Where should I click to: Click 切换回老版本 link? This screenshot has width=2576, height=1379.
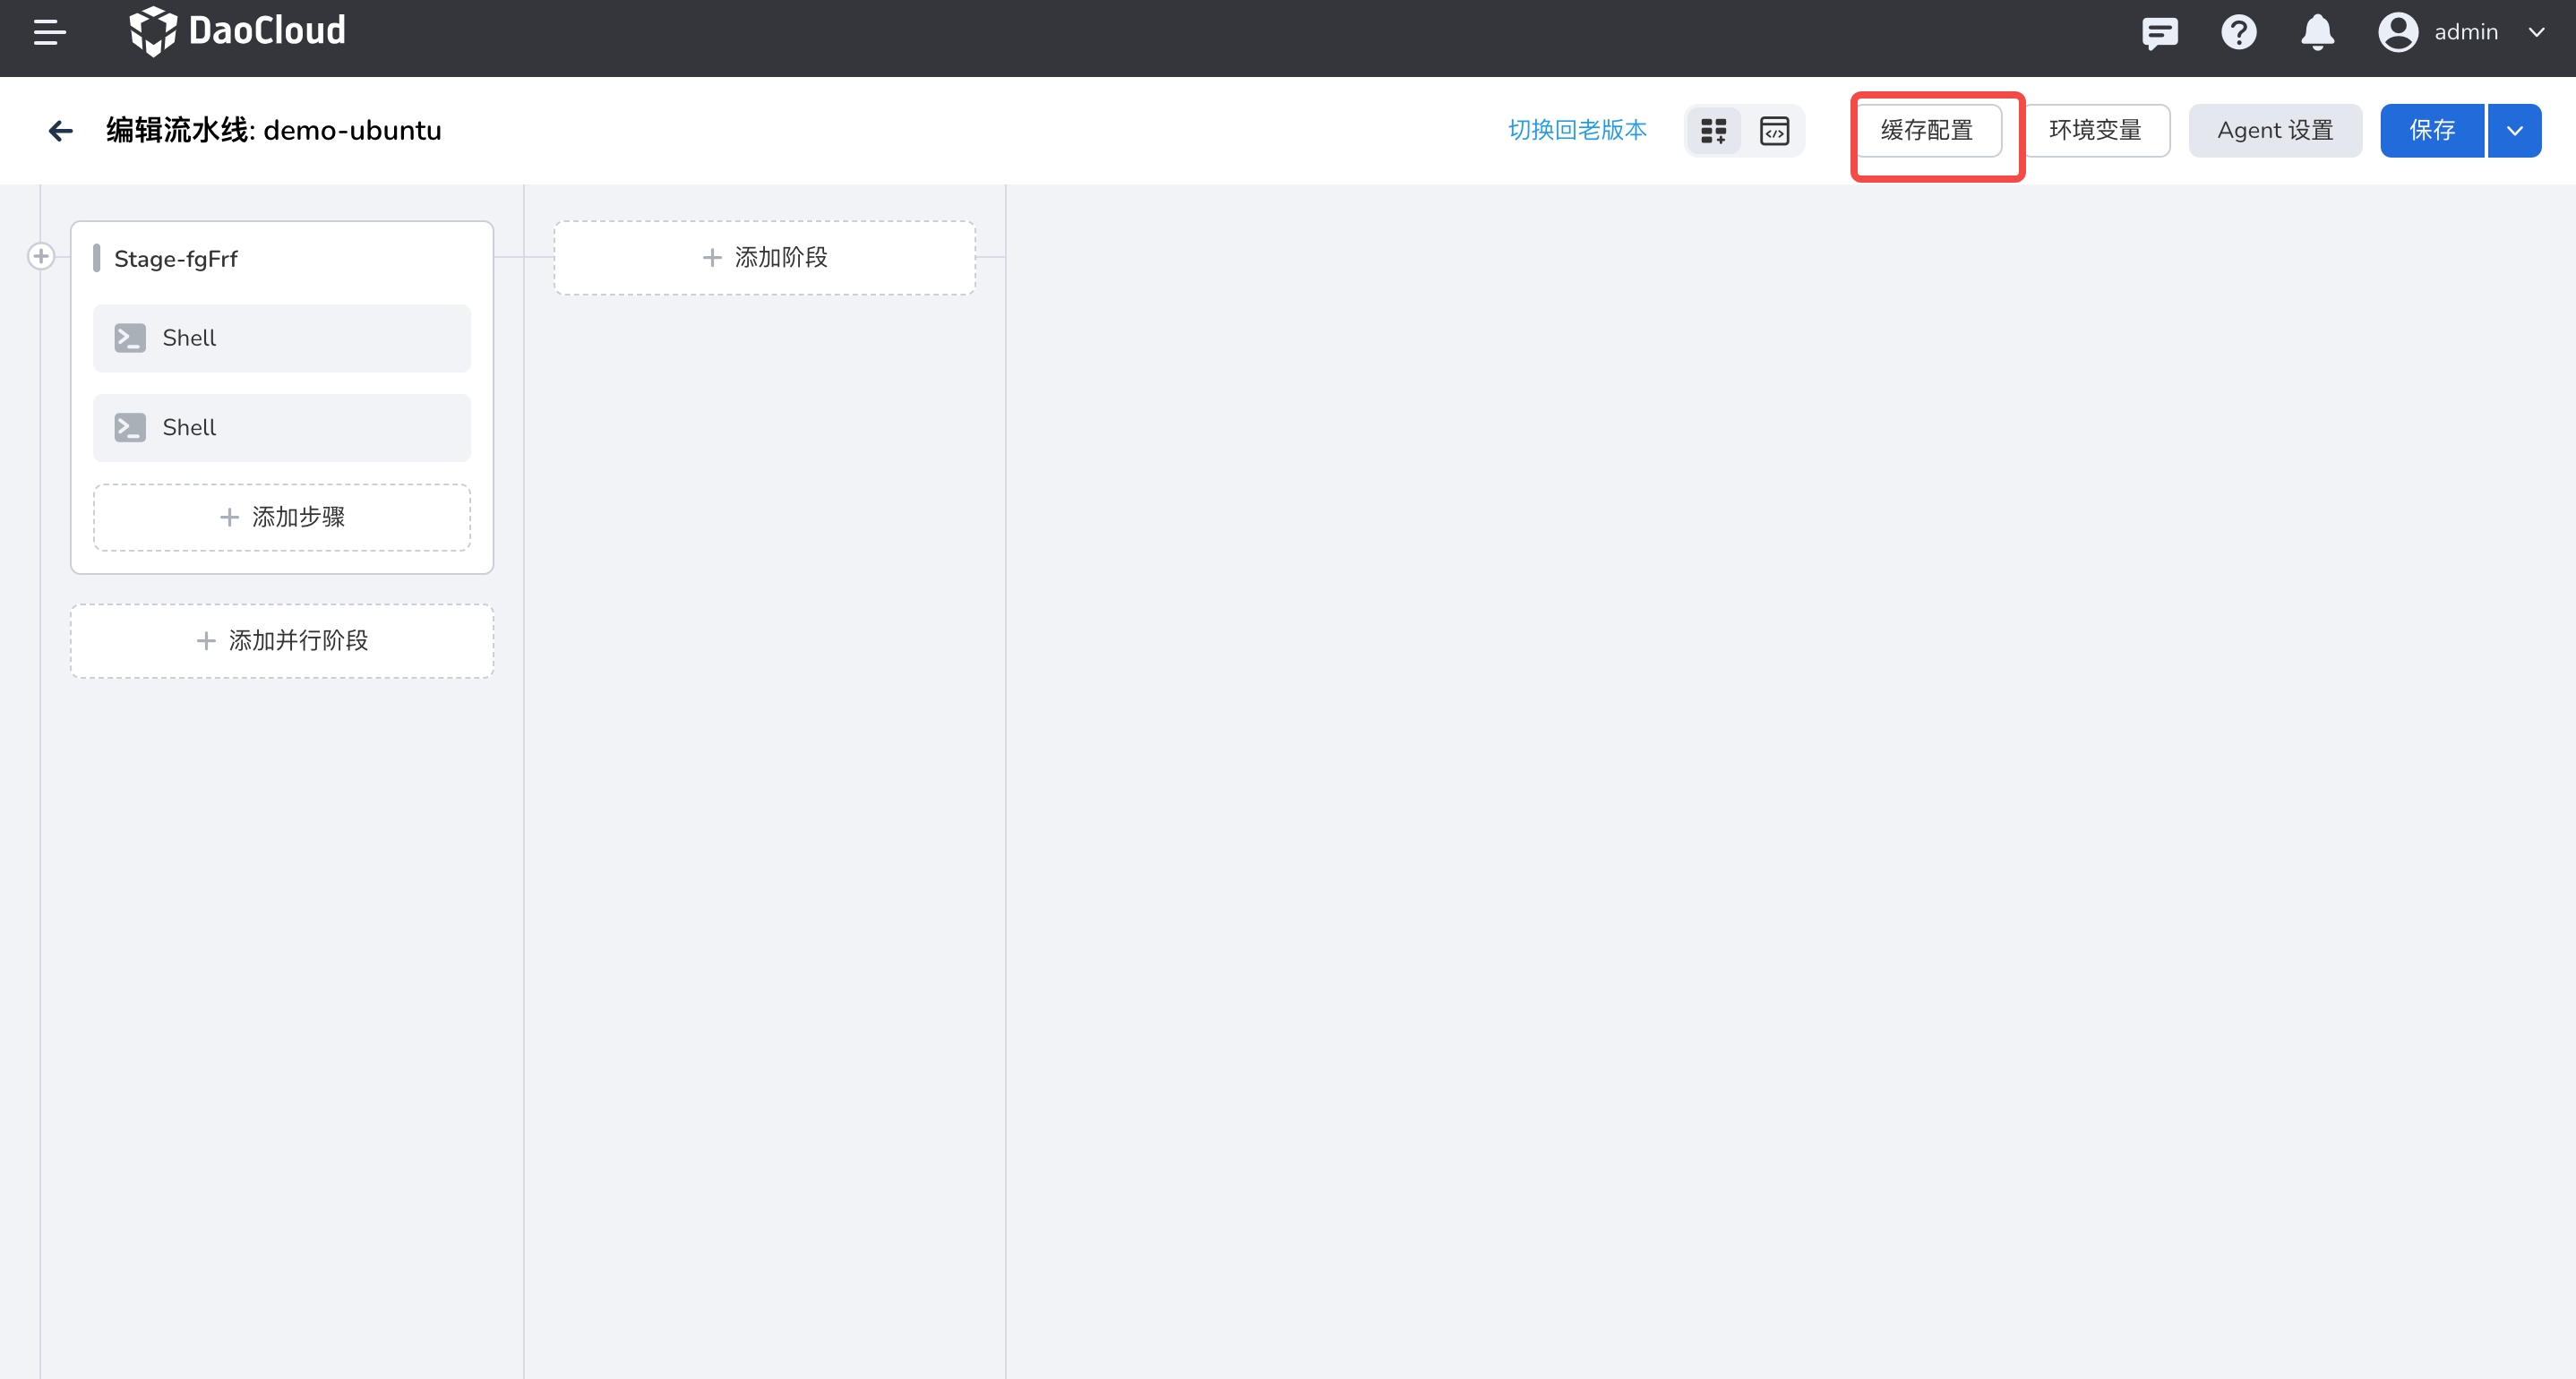[1577, 130]
